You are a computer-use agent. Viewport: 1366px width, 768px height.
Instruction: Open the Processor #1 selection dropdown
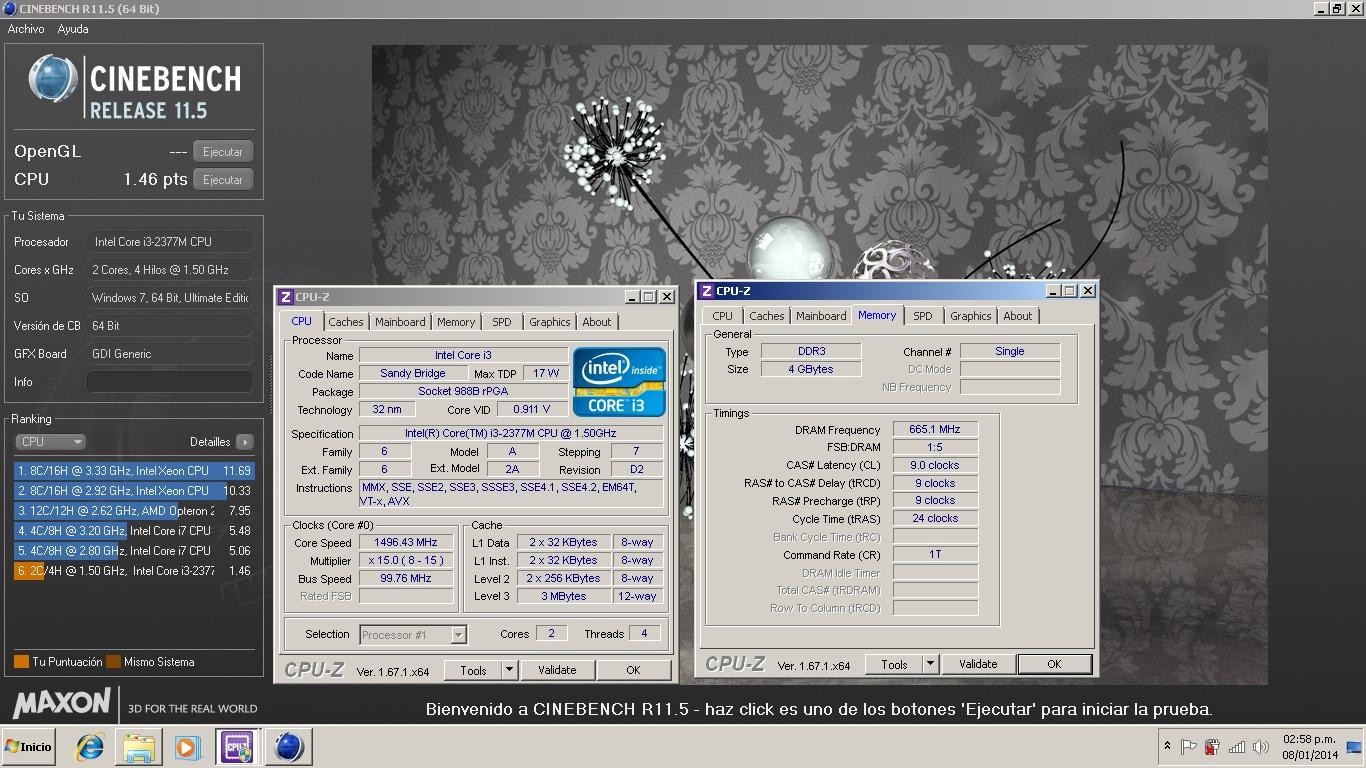click(413, 635)
